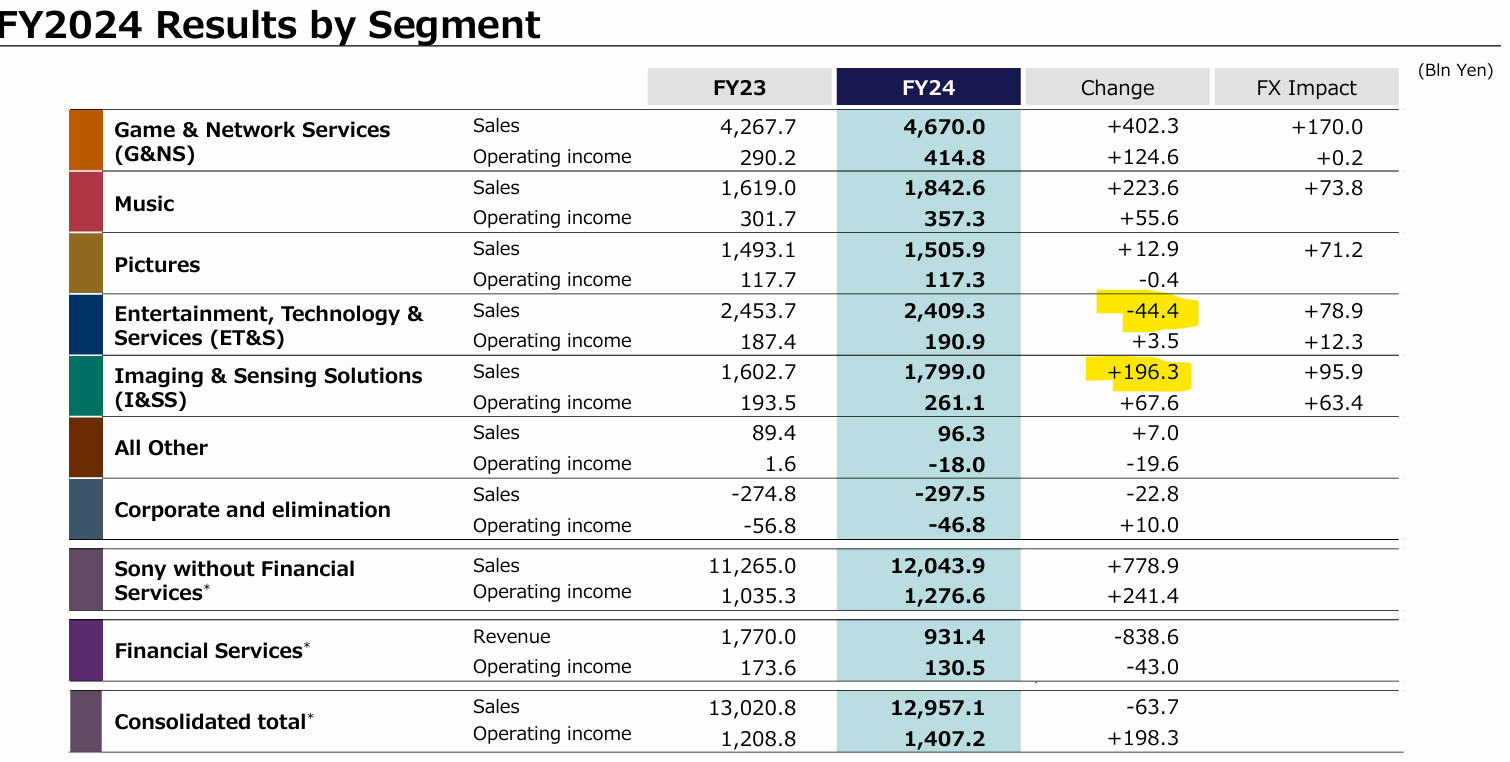Select I&SS FY23 sales 1,602.7
The width and height of the screenshot is (1510, 762).
tap(758, 372)
